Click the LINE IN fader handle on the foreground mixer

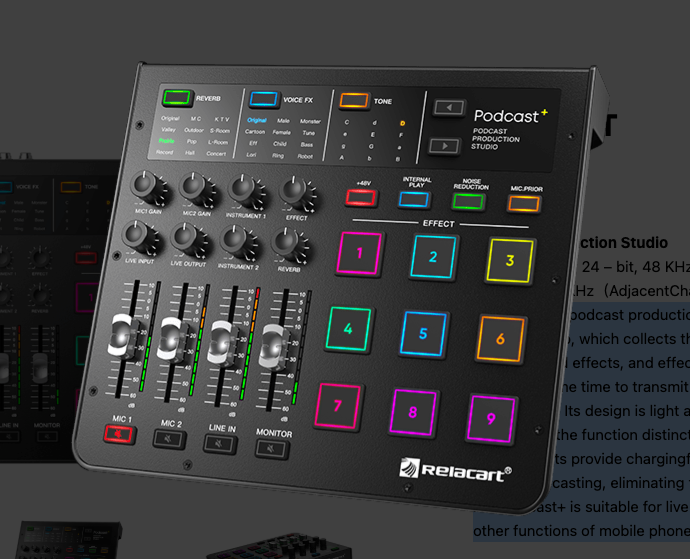[x=223, y=343]
